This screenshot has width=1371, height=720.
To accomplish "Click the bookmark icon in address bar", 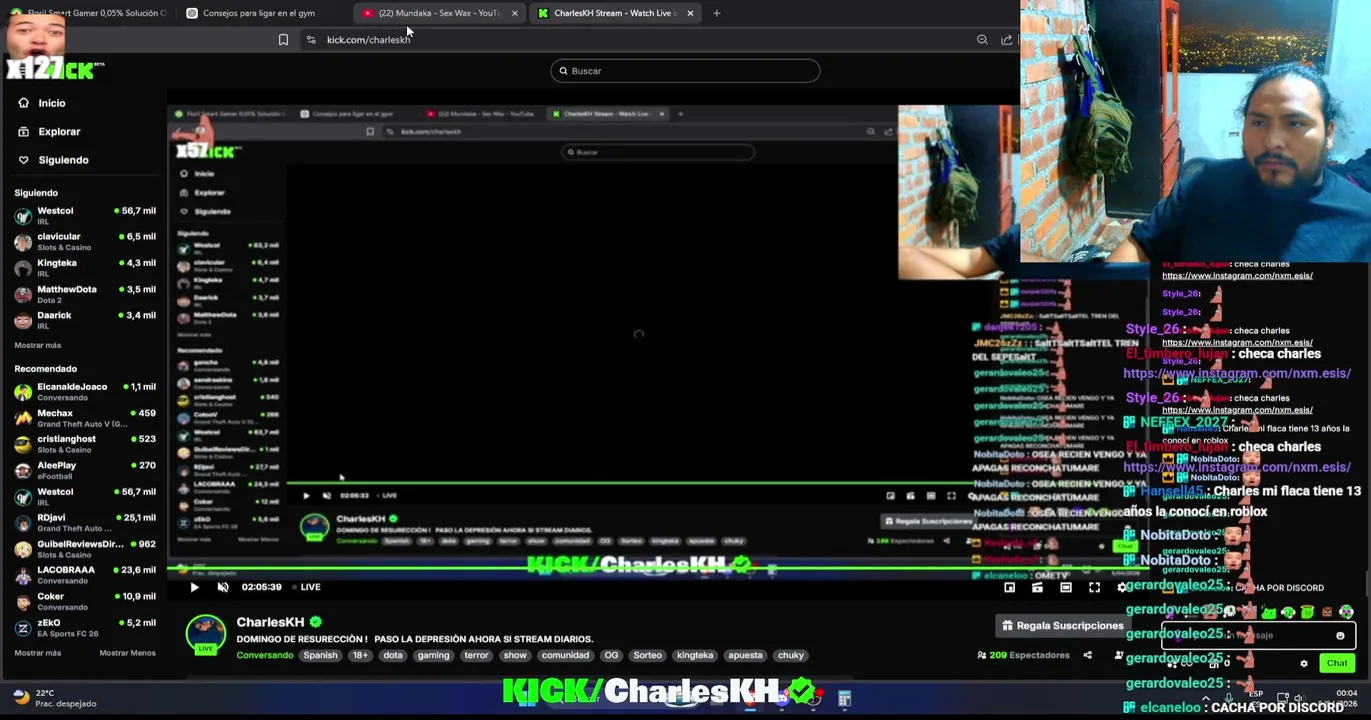I will (x=283, y=40).
